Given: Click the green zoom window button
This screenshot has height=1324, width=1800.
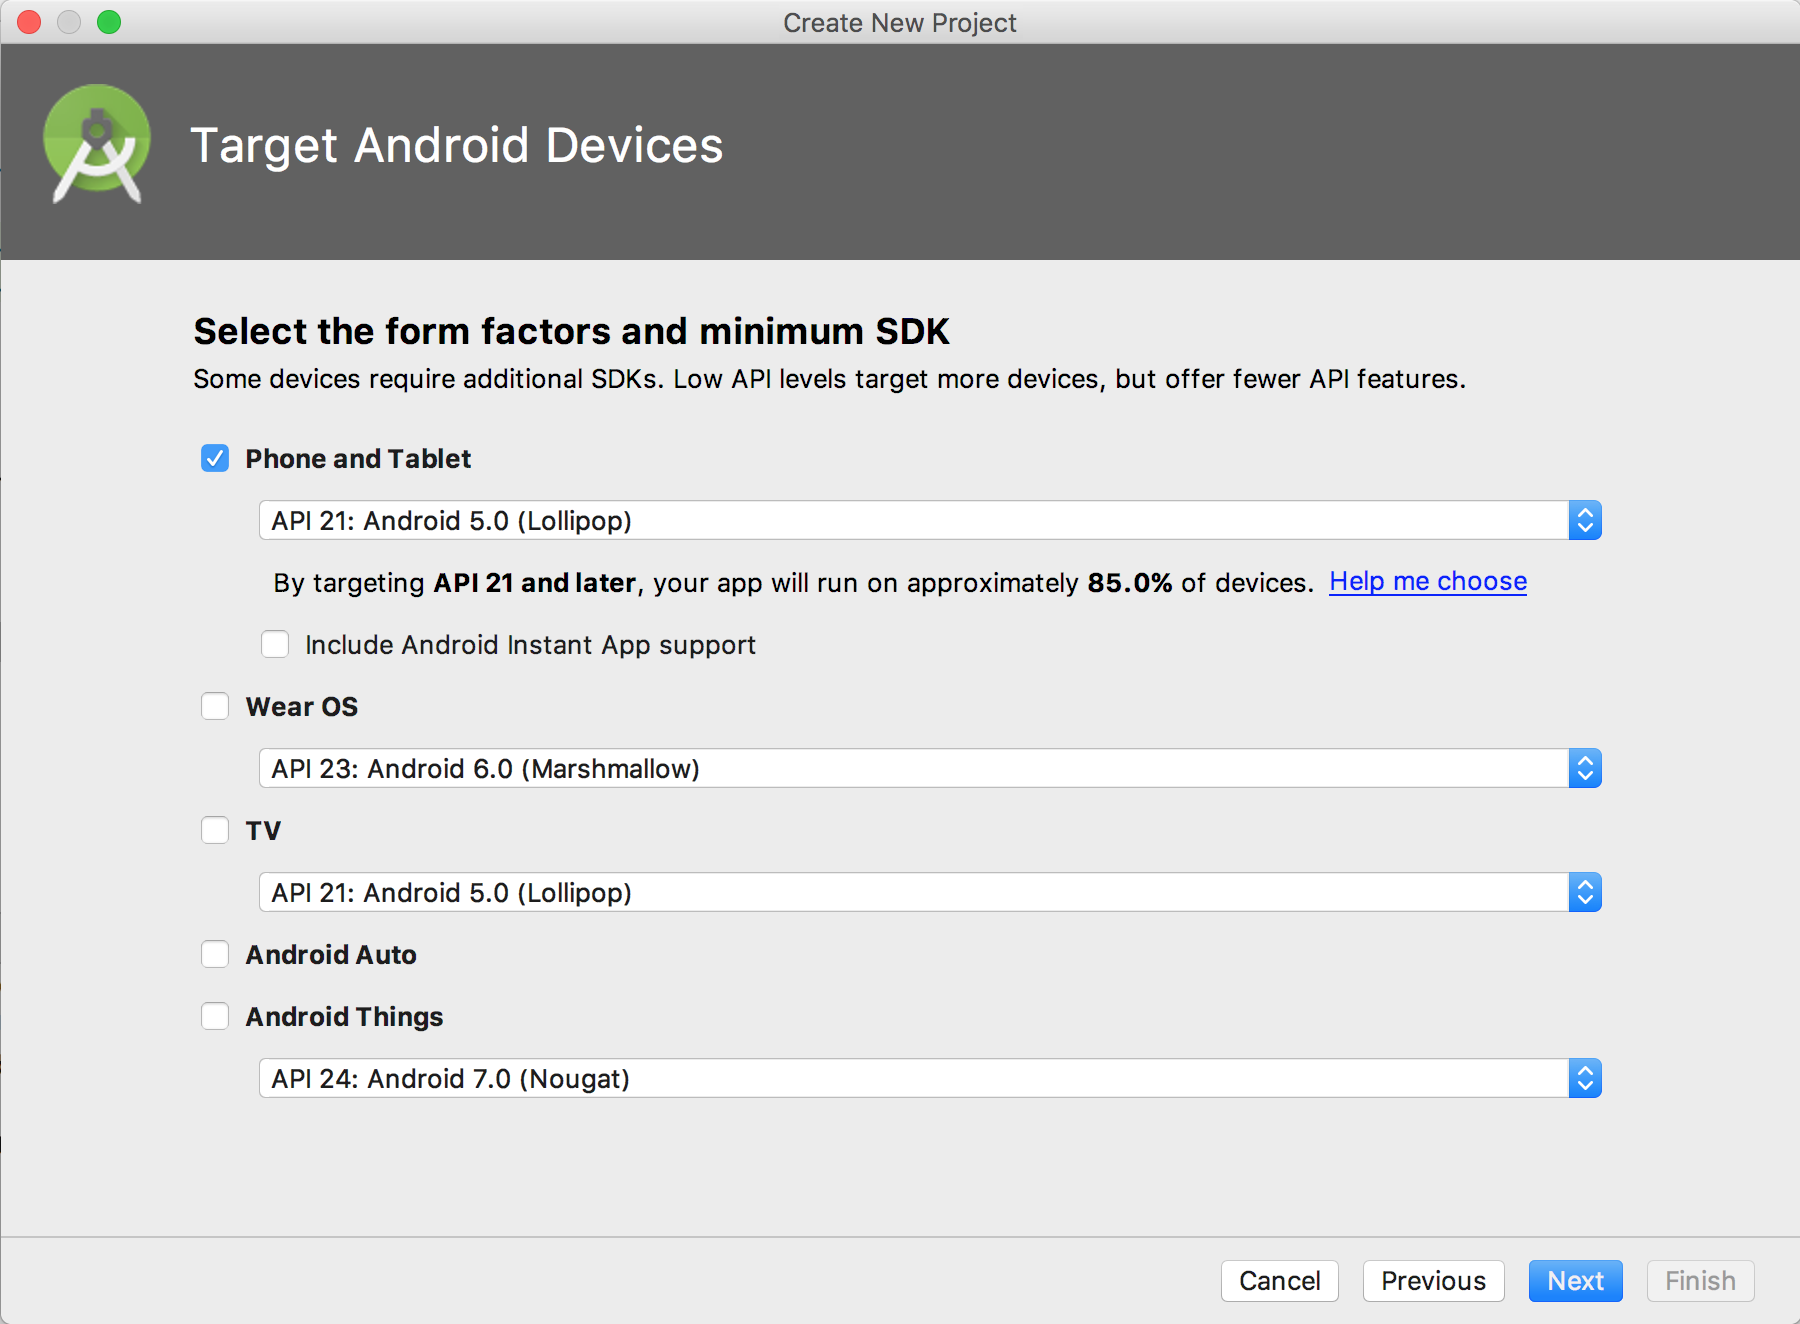Looking at the screenshot, I should (109, 22).
